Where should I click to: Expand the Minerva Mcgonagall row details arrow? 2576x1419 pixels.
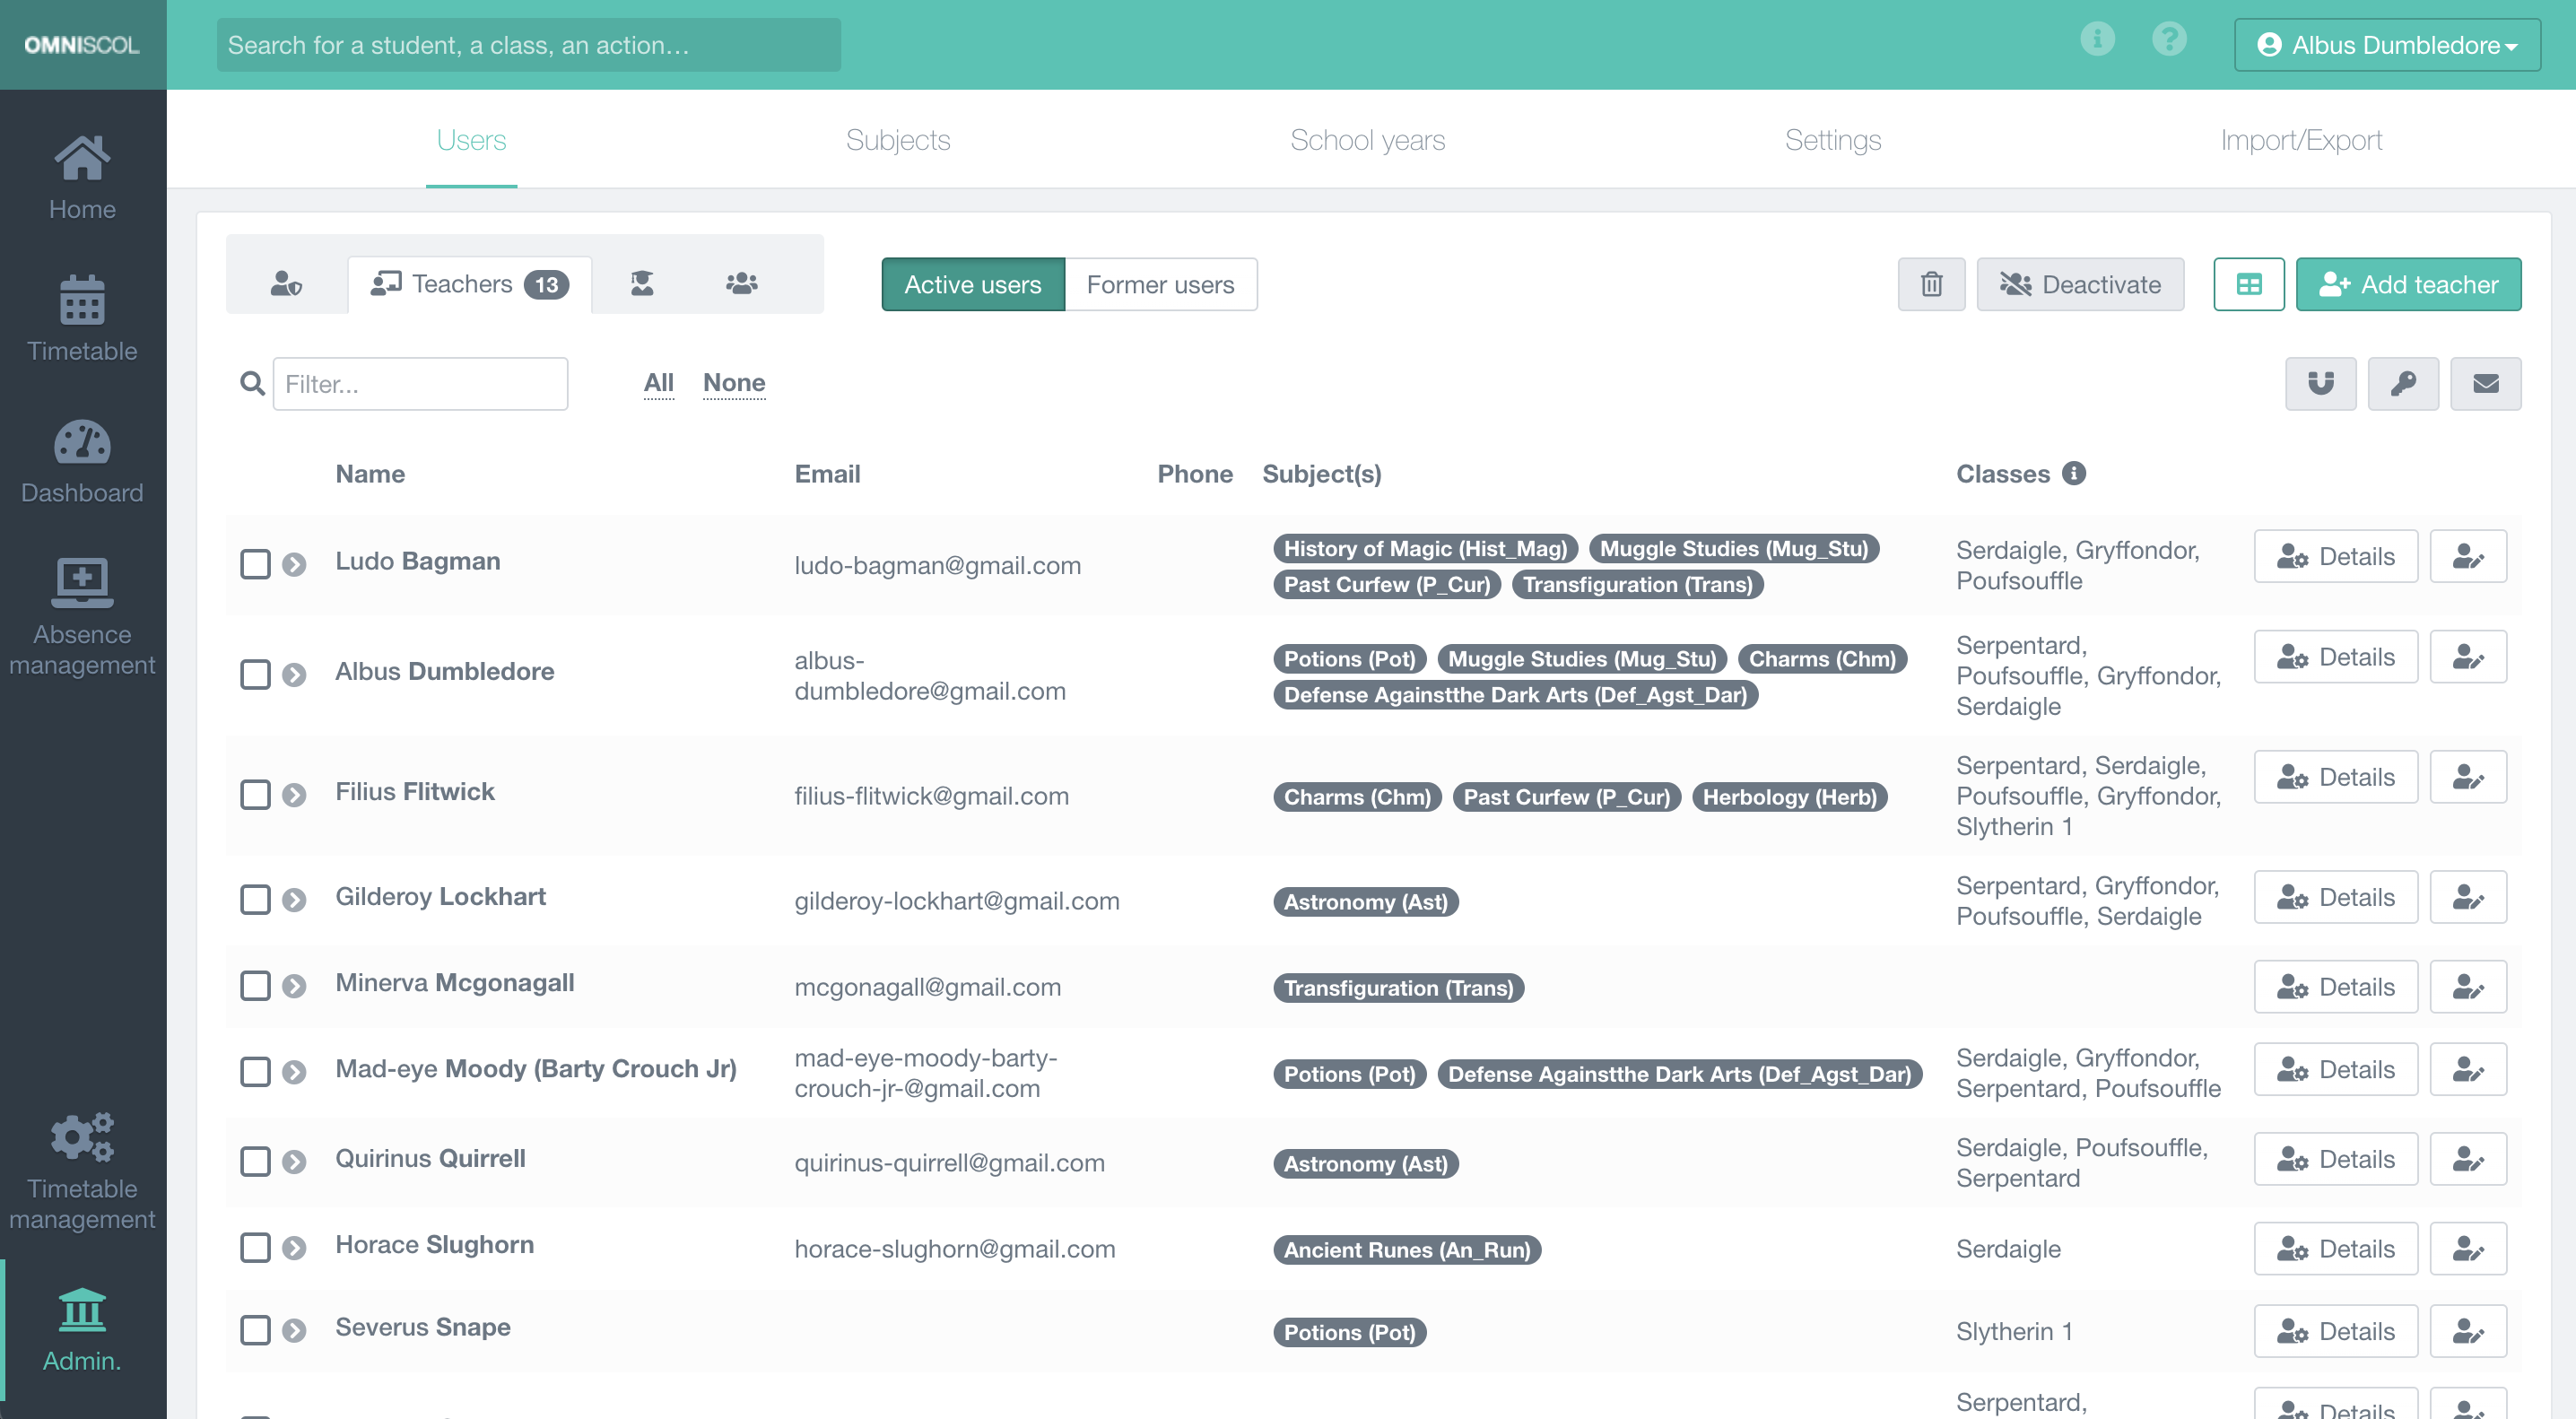pyautogui.click(x=294, y=985)
